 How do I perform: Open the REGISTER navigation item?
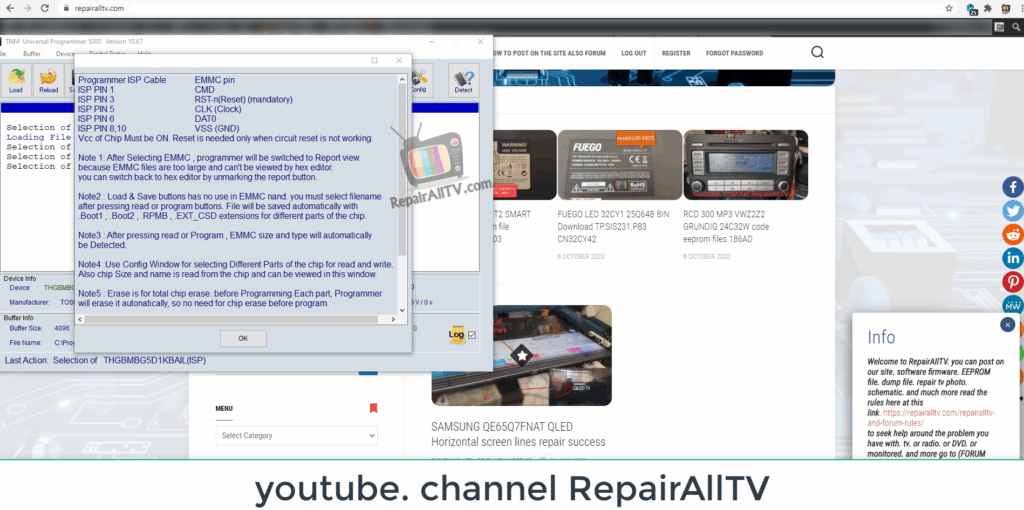coord(676,53)
